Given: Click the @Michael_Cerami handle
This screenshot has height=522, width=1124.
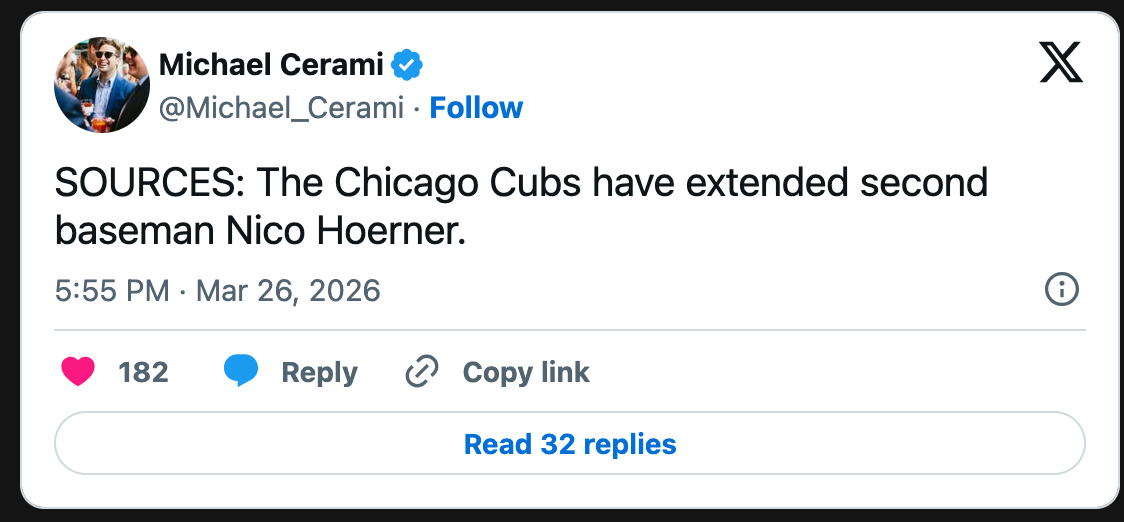Looking at the screenshot, I should click(x=281, y=108).
